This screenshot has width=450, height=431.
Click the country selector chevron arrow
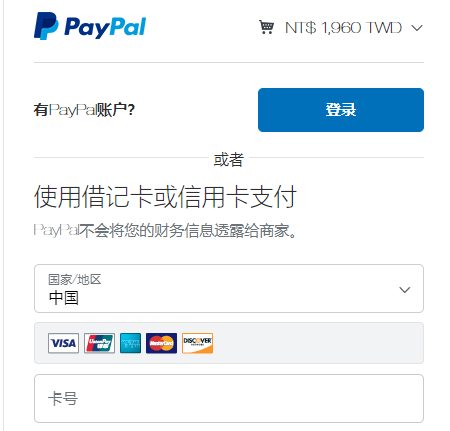tap(405, 290)
